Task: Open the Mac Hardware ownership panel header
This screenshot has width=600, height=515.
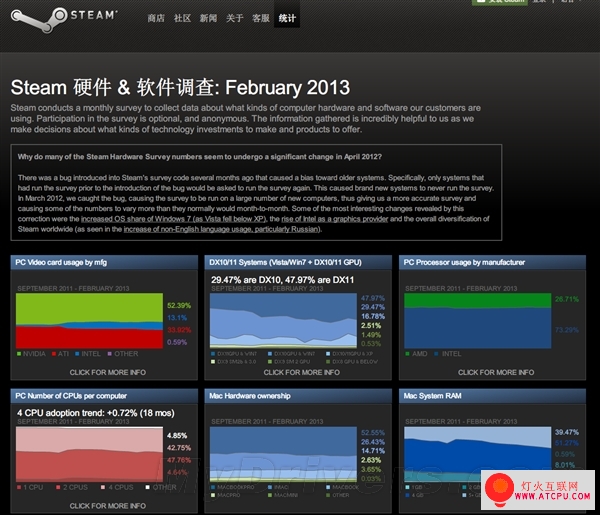Action: click(298, 396)
